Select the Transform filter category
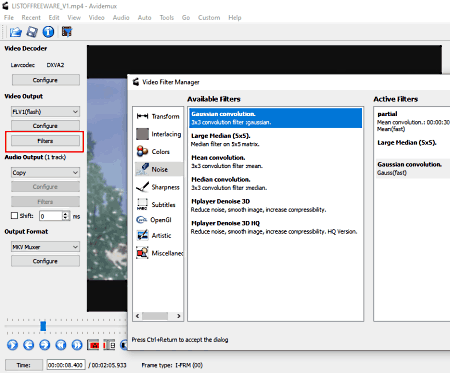Image resolution: width=450 pixels, height=373 pixels. (x=158, y=116)
